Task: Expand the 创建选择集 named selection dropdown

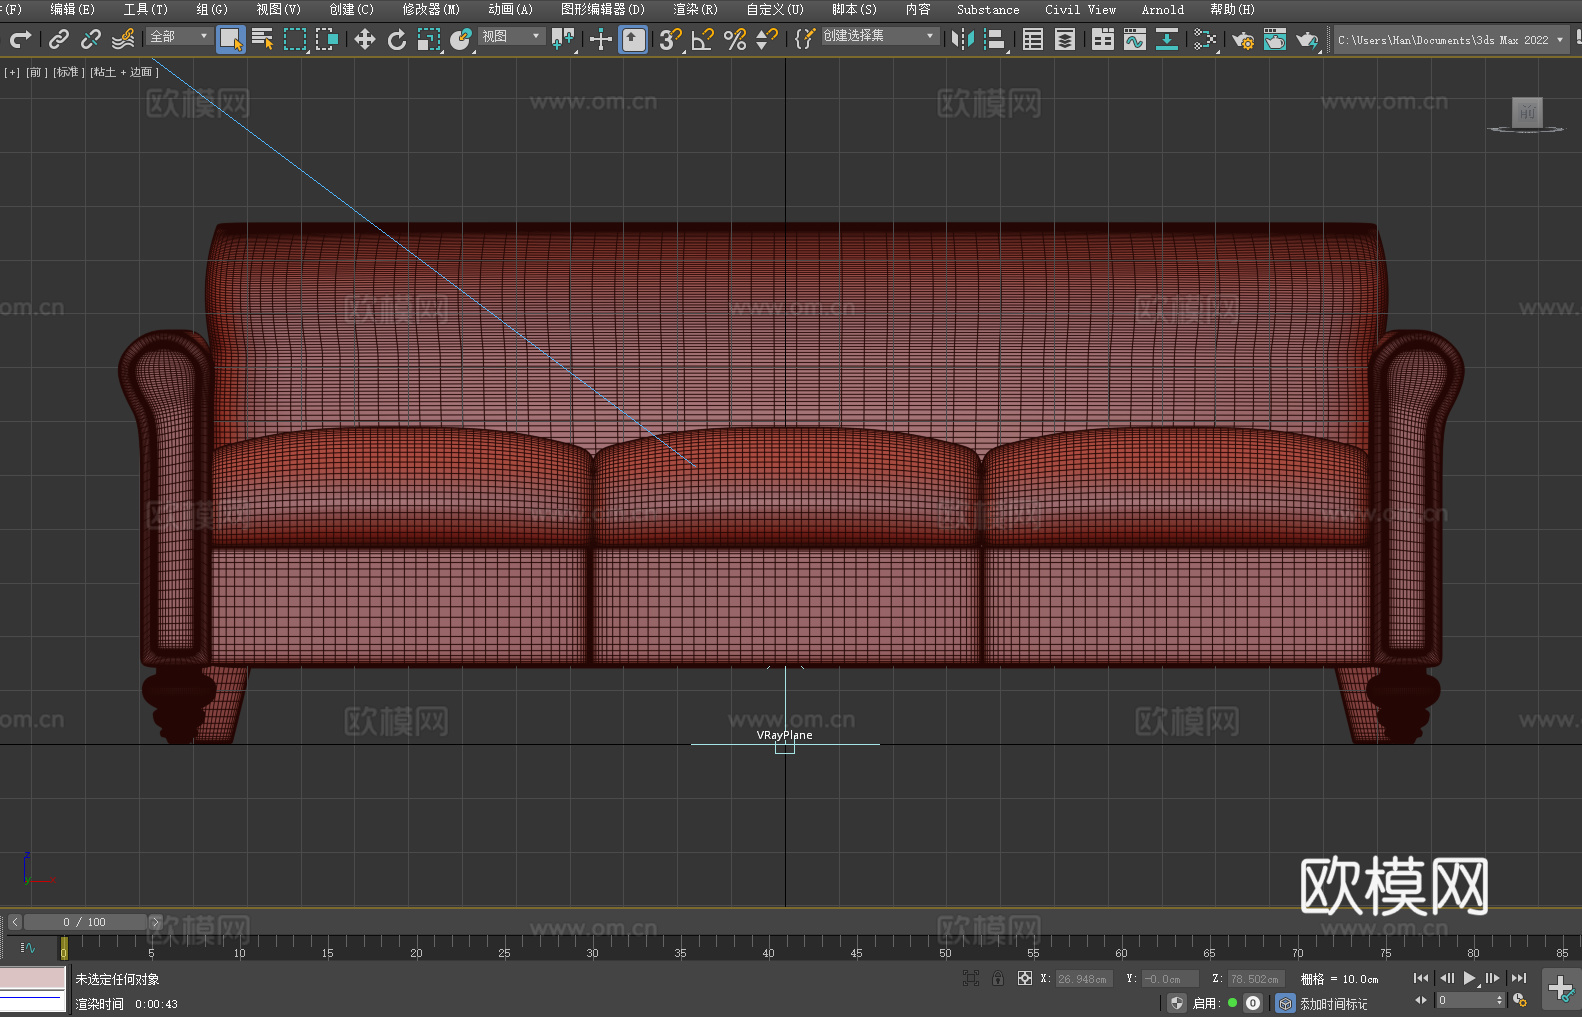Action: coord(879,36)
